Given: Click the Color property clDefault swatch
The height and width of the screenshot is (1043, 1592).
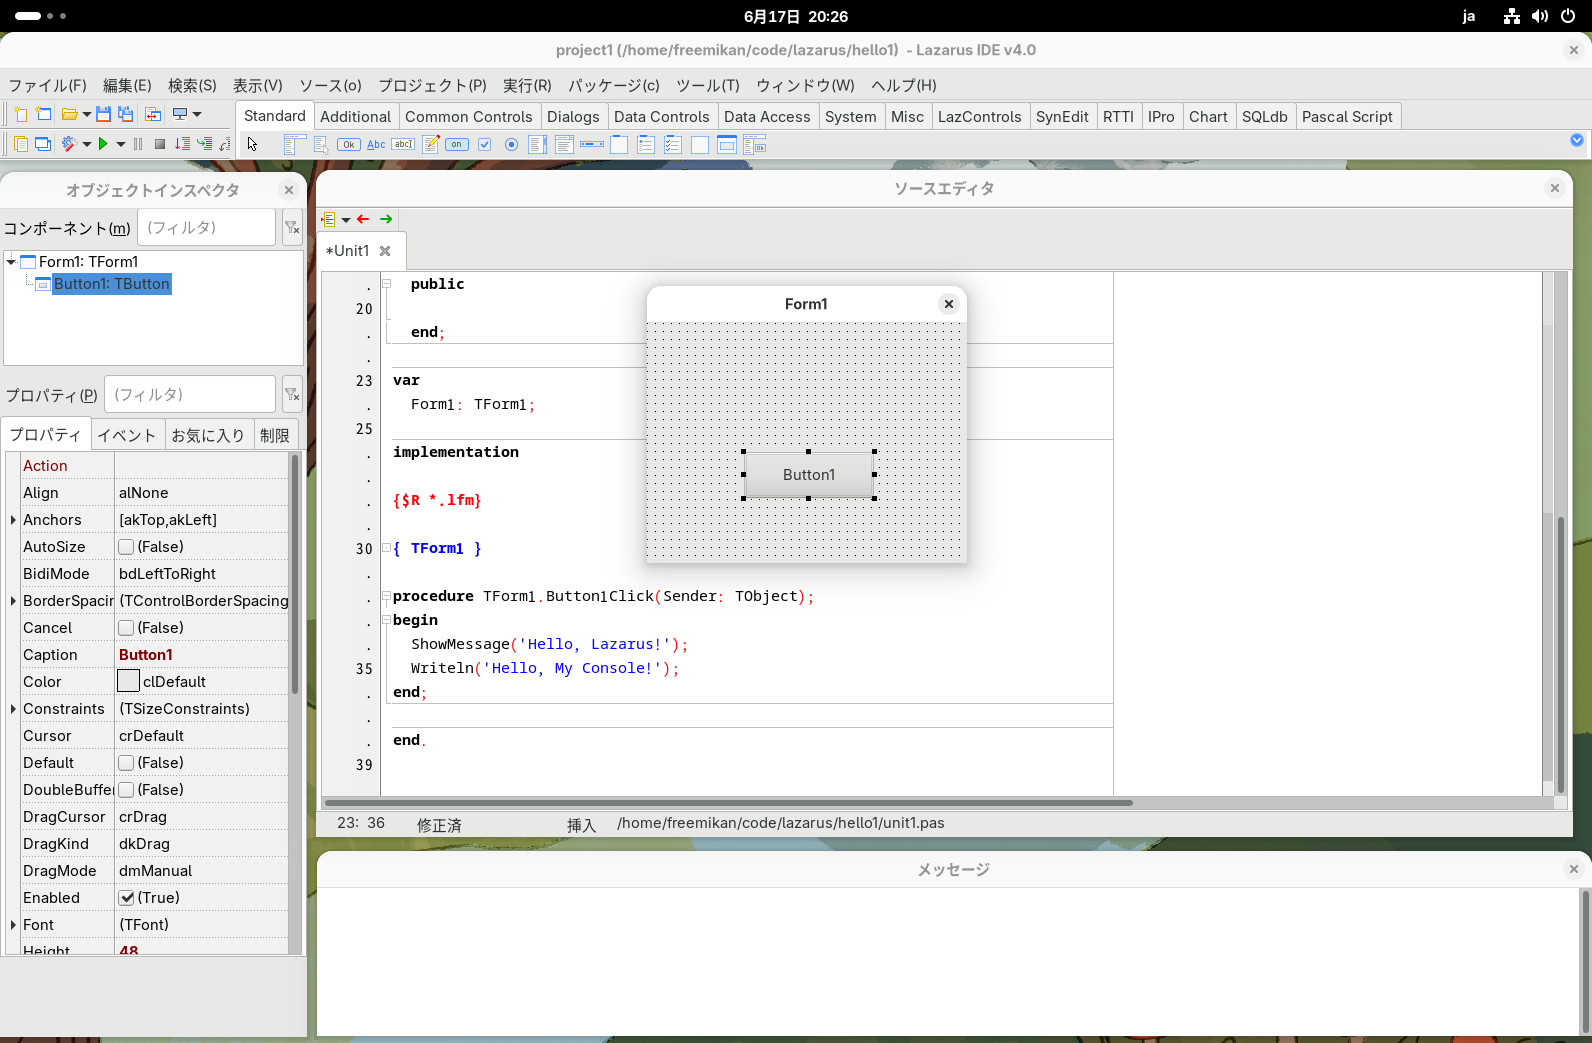Looking at the screenshot, I should 129,682.
